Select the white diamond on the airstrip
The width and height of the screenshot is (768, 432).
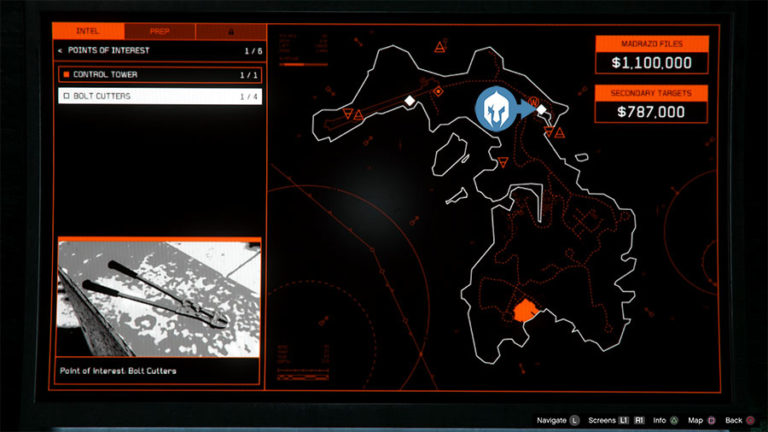coord(409,101)
